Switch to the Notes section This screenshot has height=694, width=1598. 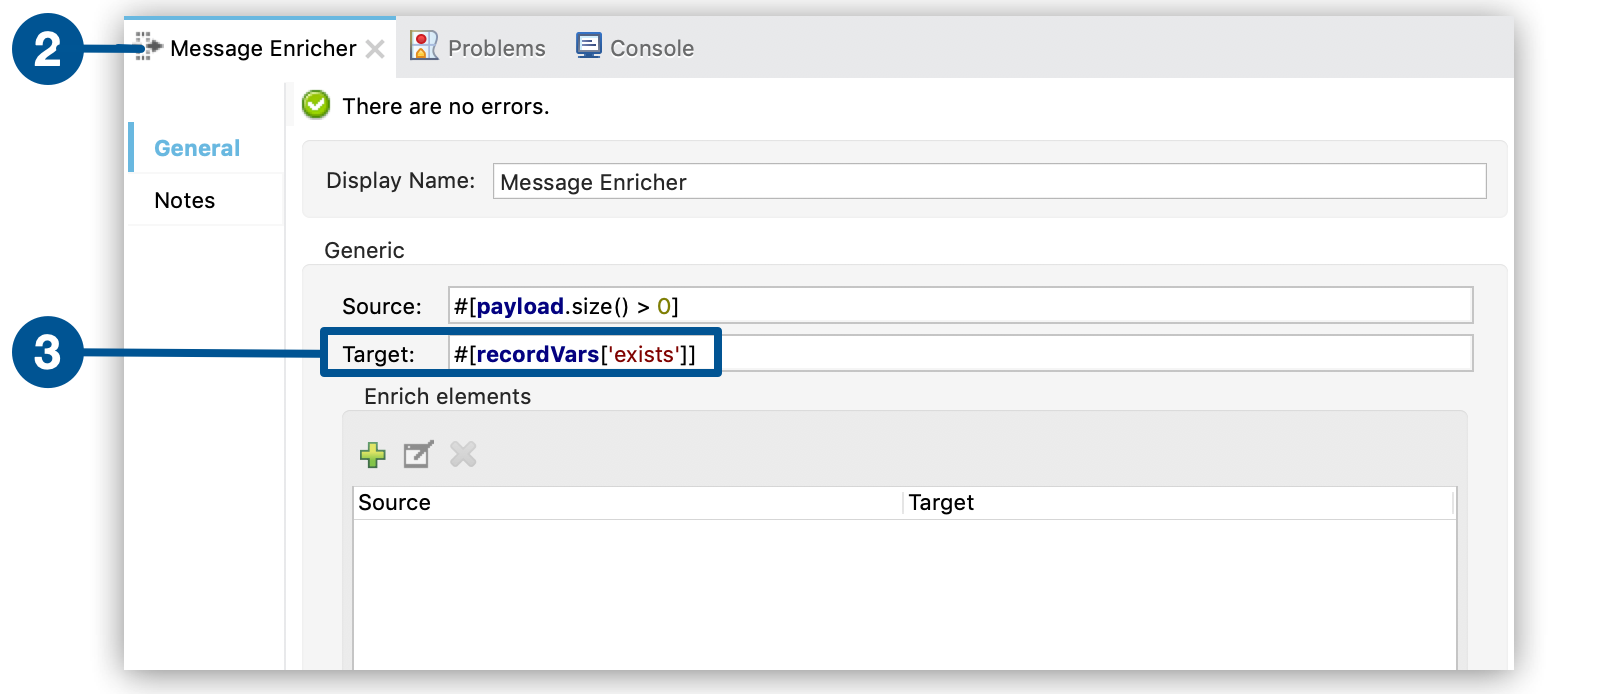(x=185, y=200)
